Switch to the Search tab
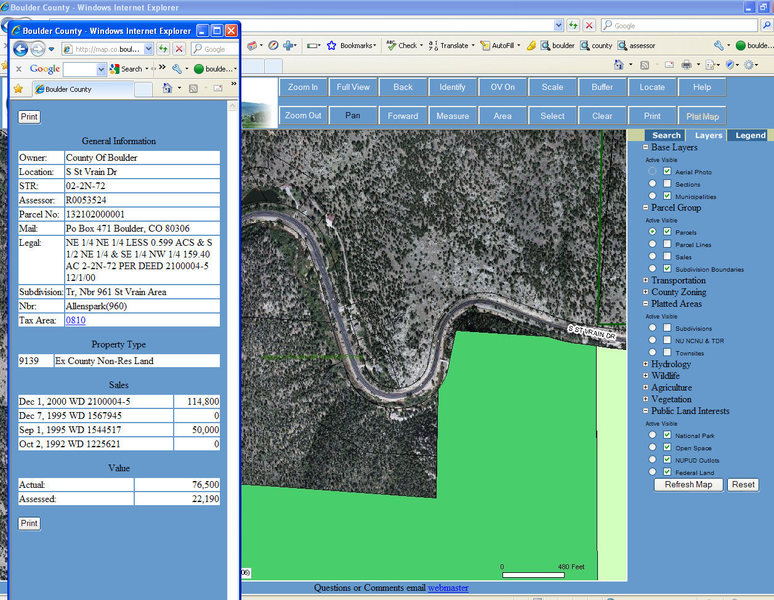Viewport: 774px width, 600px height. point(665,135)
